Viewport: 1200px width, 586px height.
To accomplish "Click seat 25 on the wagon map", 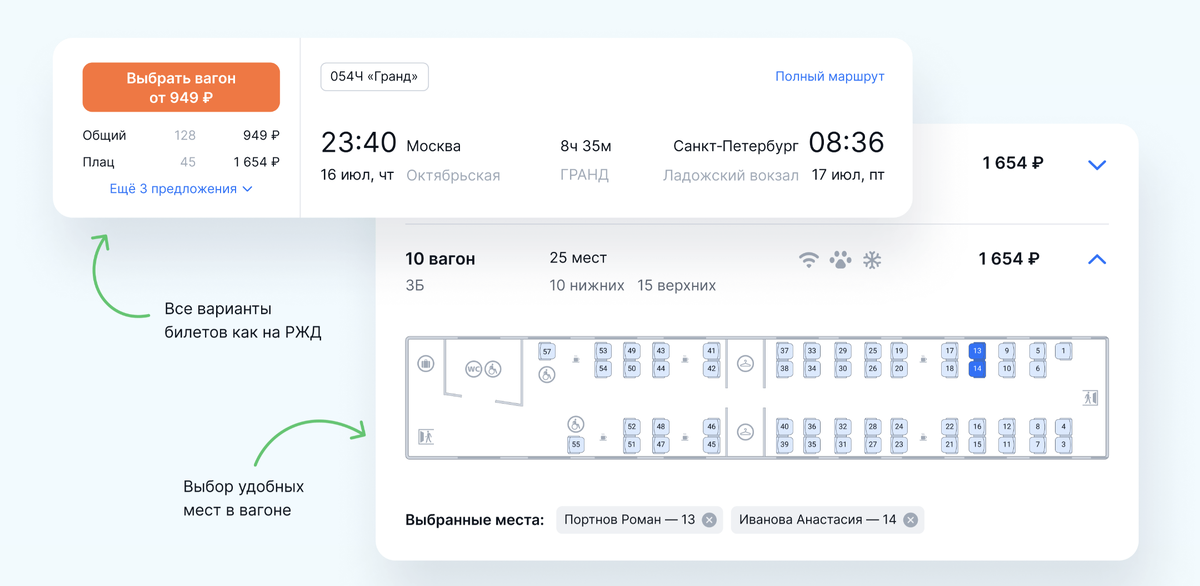I will (x=872, y=351).
